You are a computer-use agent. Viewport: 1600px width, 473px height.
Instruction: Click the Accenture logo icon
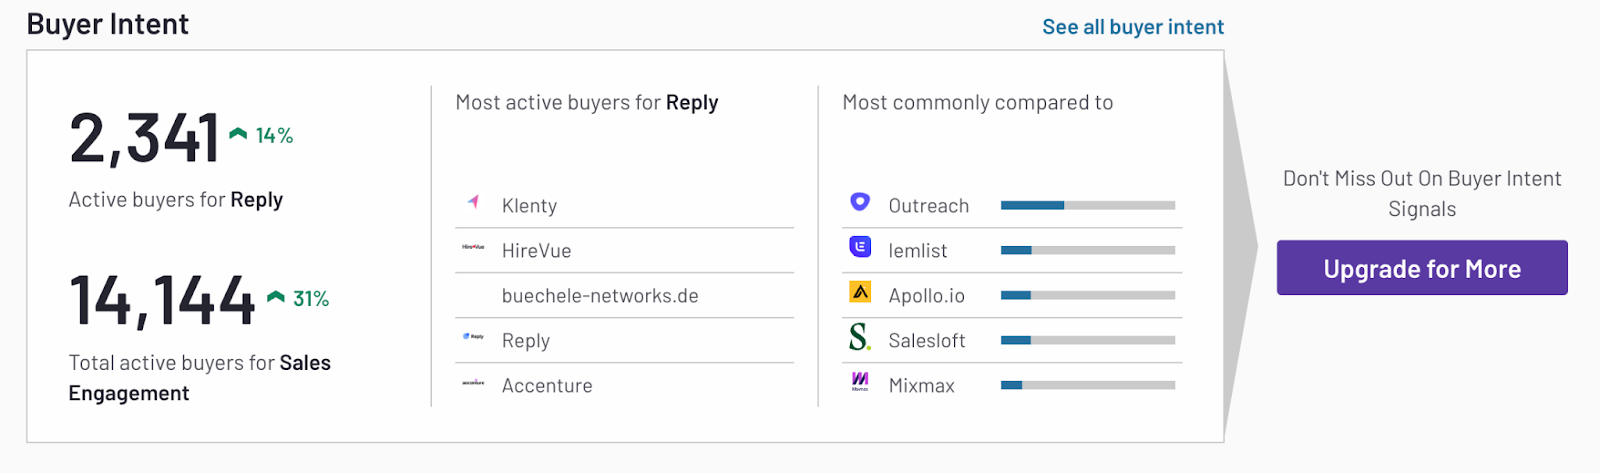[x=473, y=382]
